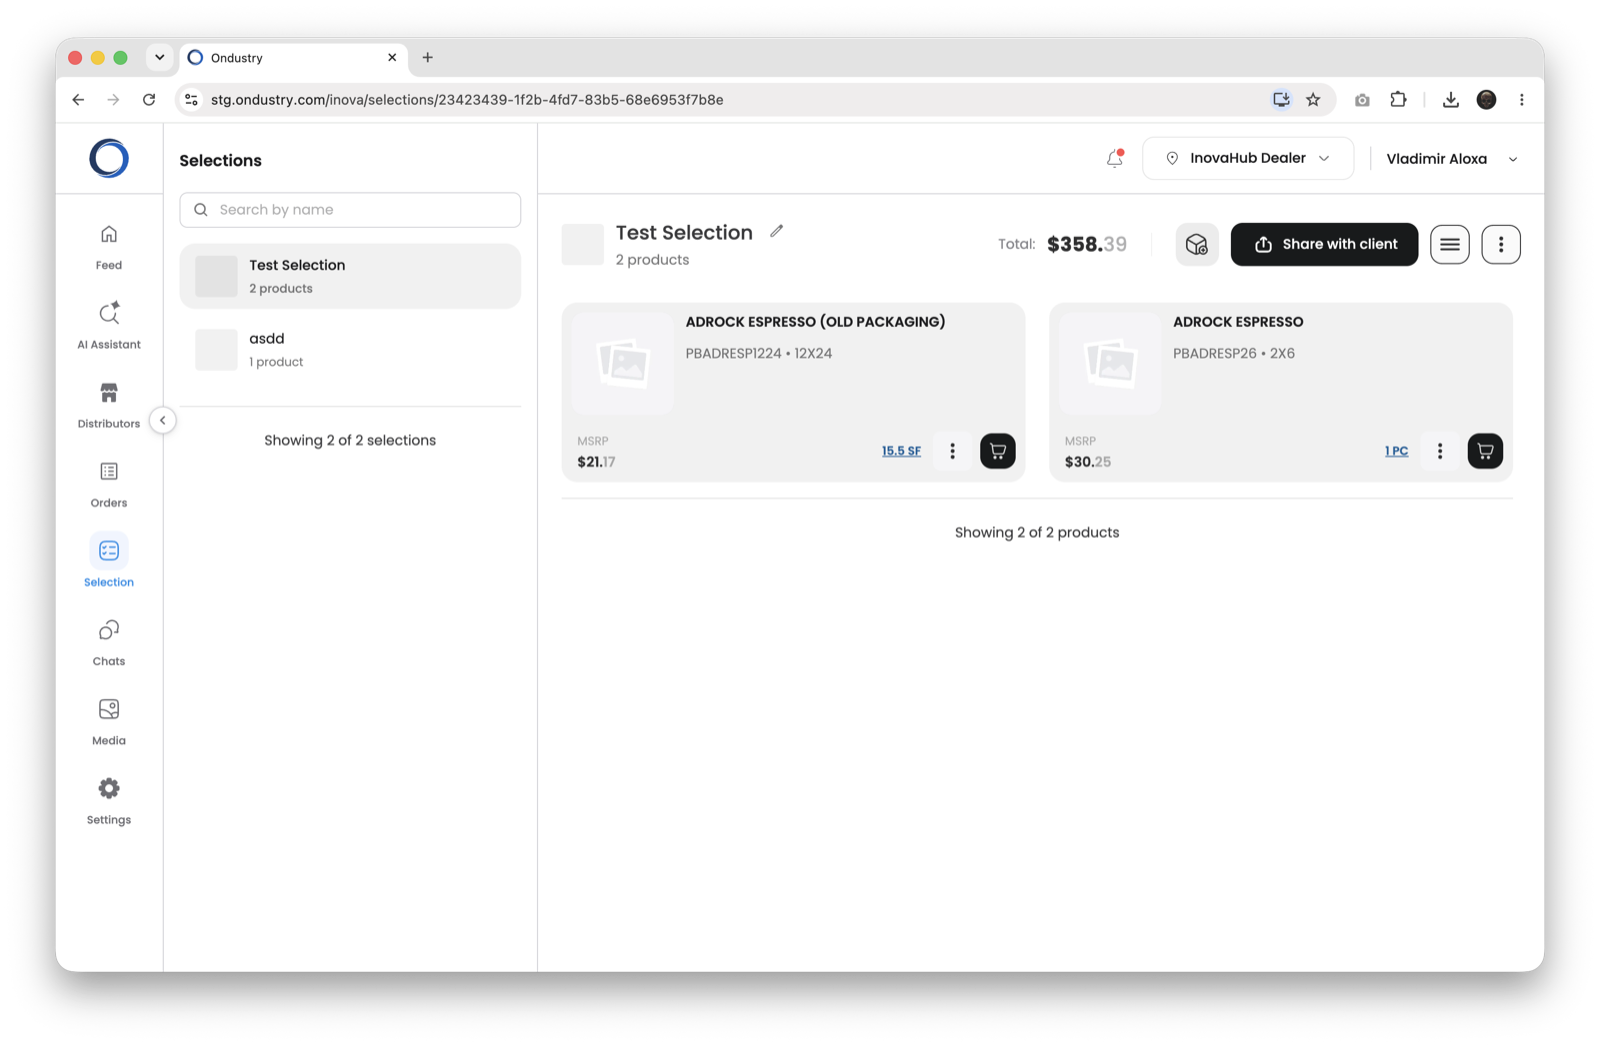The image size is (1600, 1045).
Task: Click Share with client button
Action: pos(1324,244)
